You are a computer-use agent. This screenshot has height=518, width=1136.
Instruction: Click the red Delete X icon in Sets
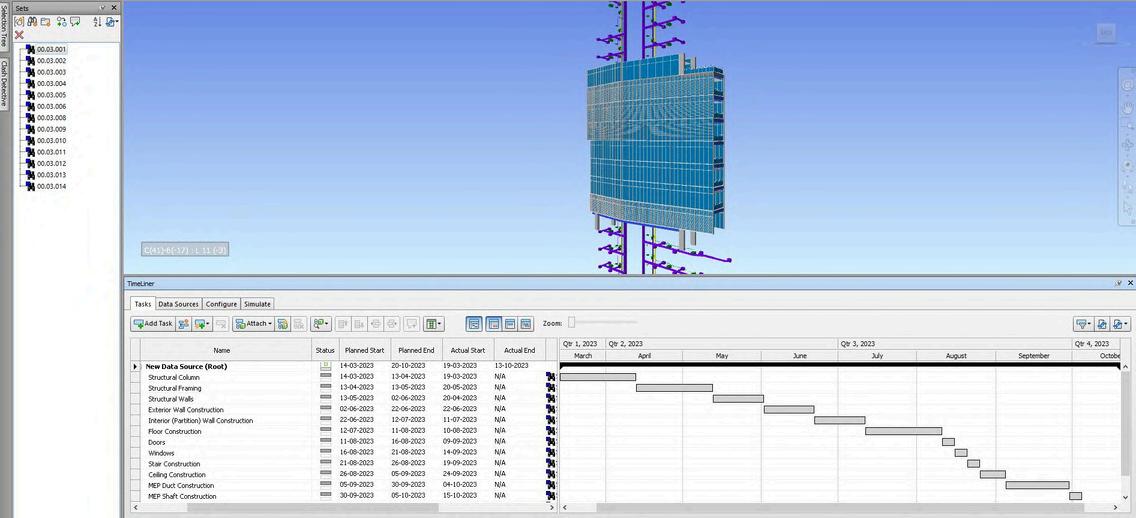click(x=20, y=35)
